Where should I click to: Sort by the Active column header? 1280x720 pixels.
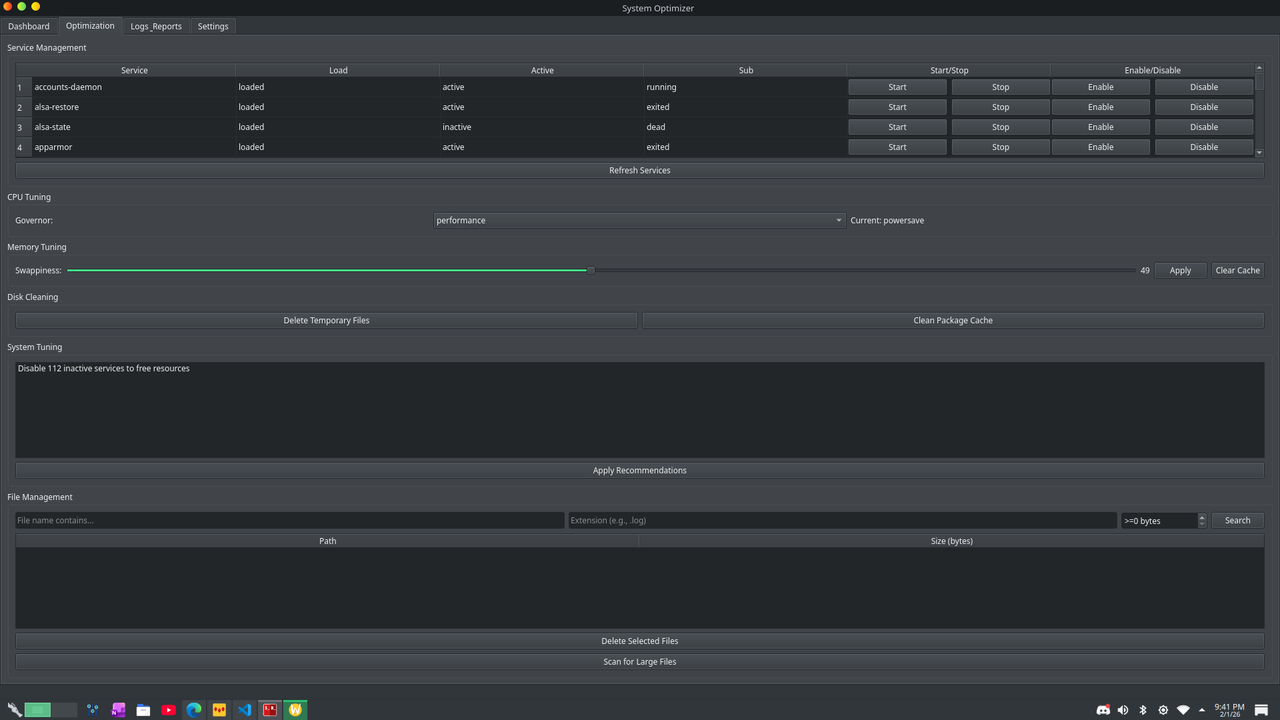pyautogui.click(x=542, y=70)
